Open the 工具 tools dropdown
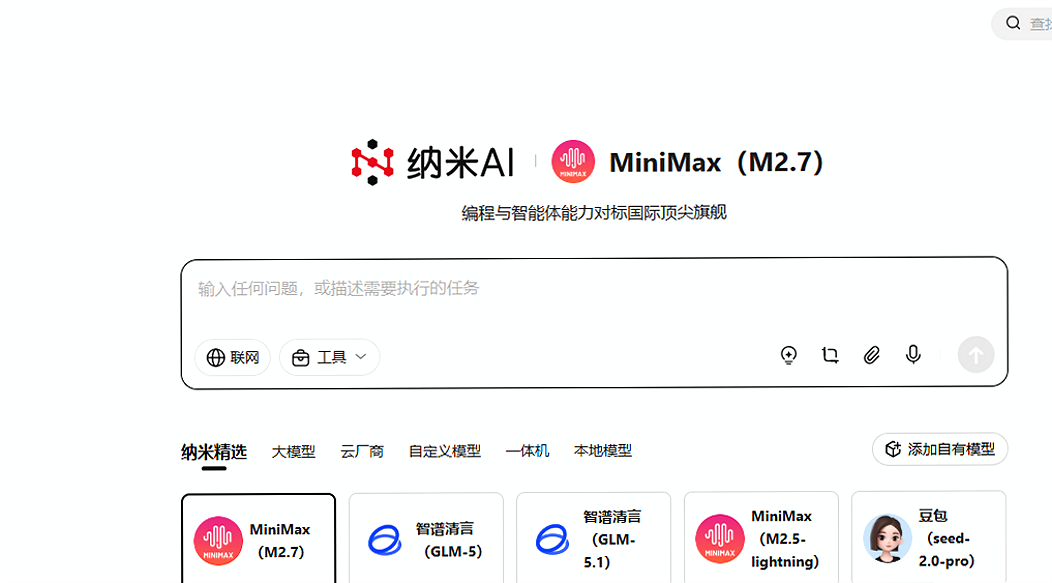Image resolution: width=1052 pixels, height=583 pixels. coord(329,358)
